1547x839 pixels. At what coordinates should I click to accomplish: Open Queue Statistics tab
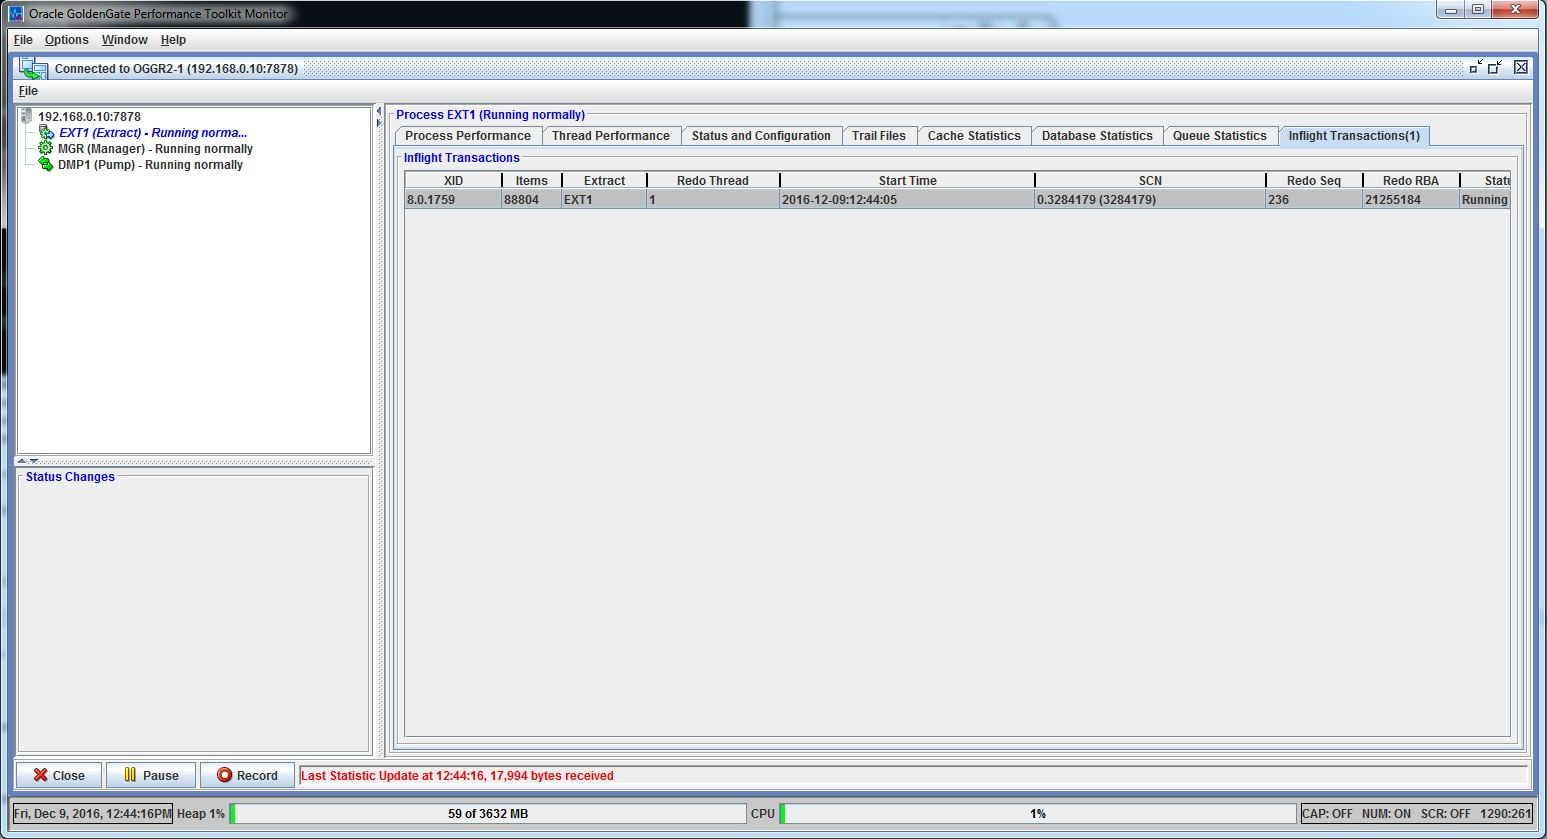[1220, 136]
